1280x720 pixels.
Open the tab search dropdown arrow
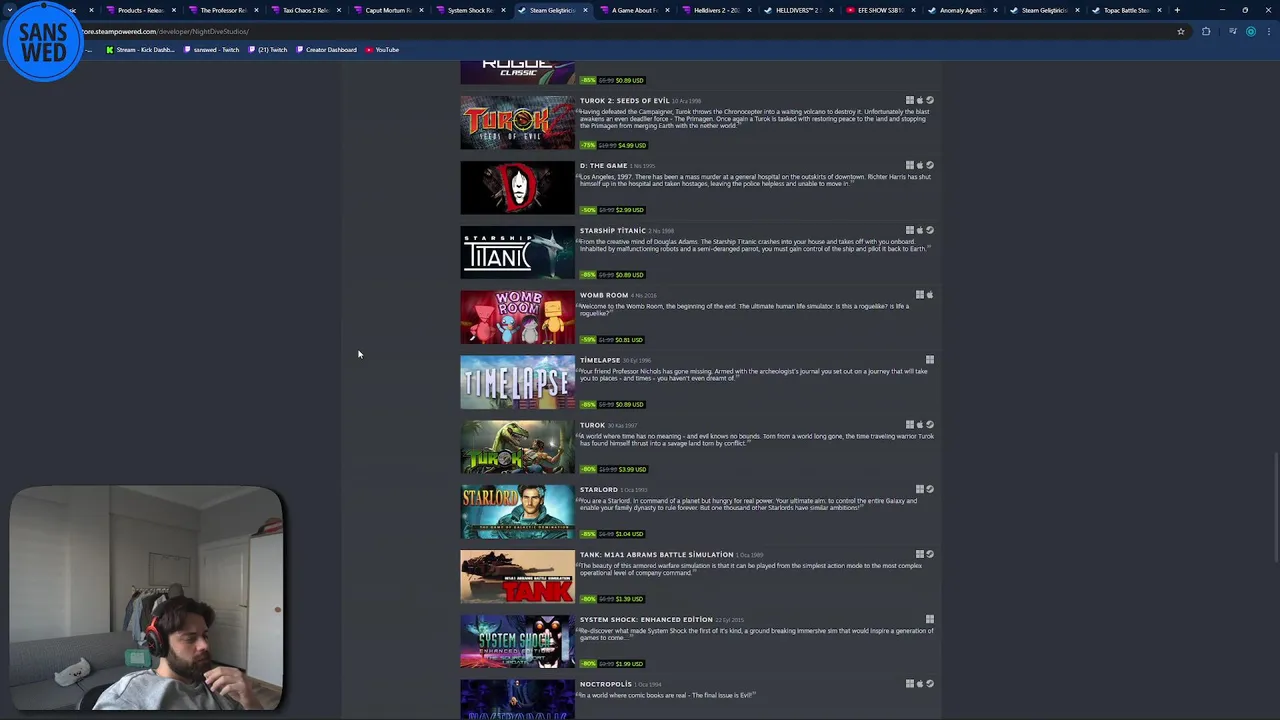(10, 10)
